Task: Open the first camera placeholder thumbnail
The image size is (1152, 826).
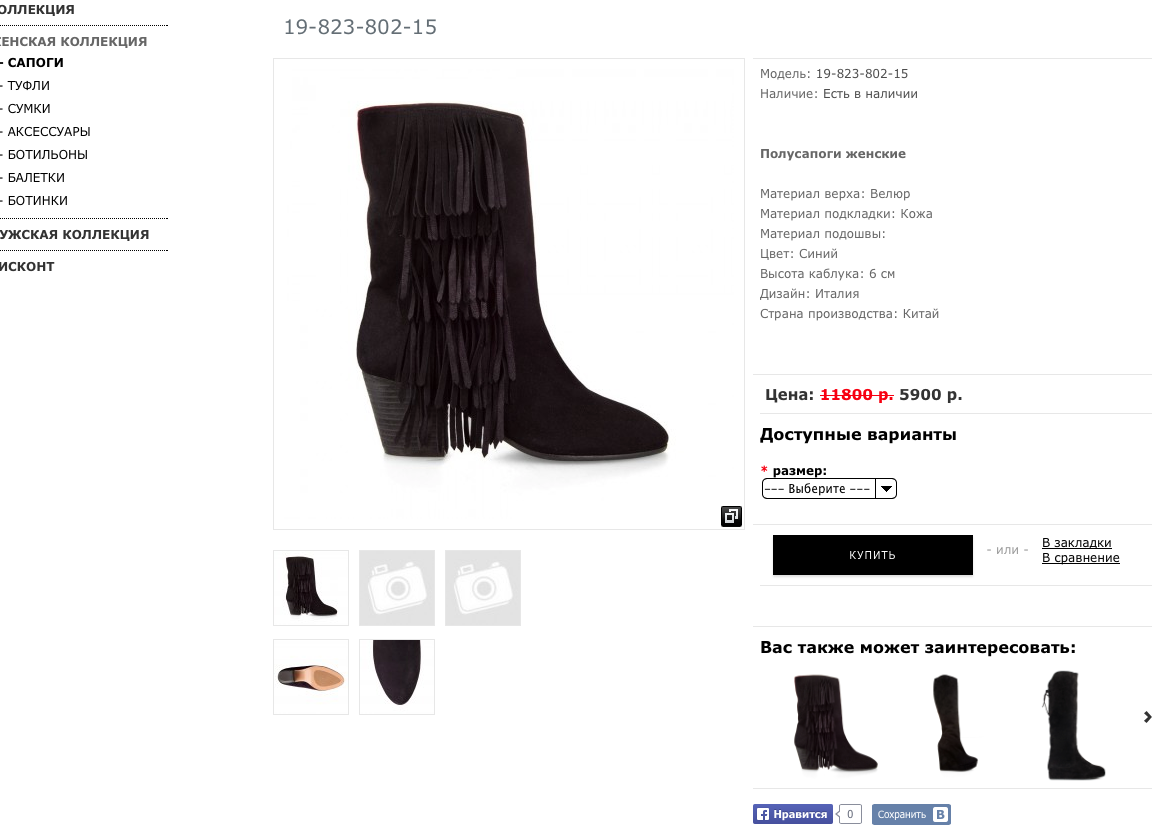Action: tap(397, 588)
